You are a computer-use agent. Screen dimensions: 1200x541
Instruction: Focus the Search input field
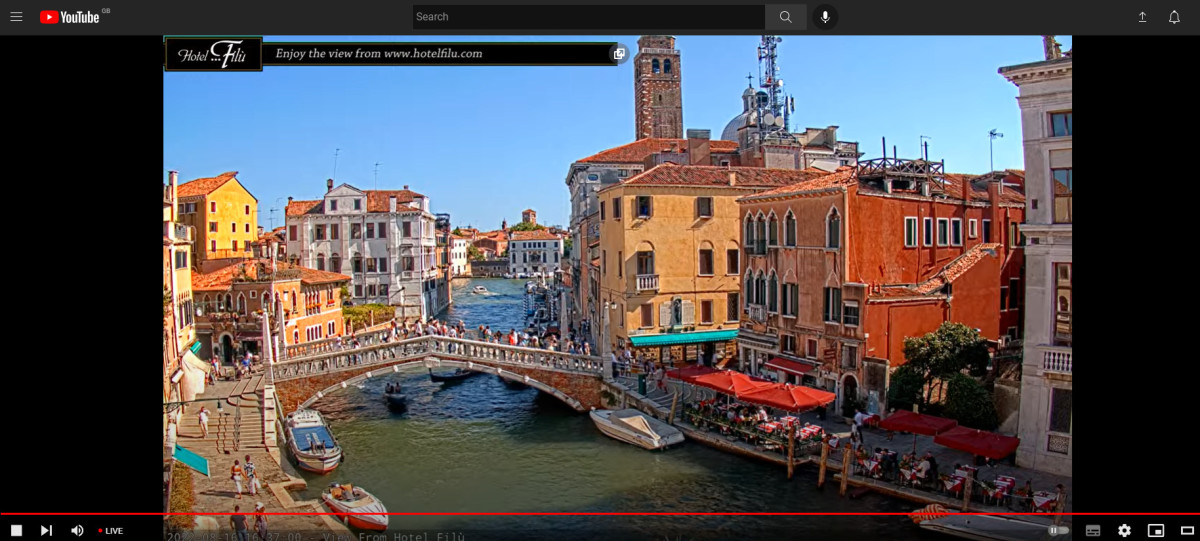click(589, 17)
